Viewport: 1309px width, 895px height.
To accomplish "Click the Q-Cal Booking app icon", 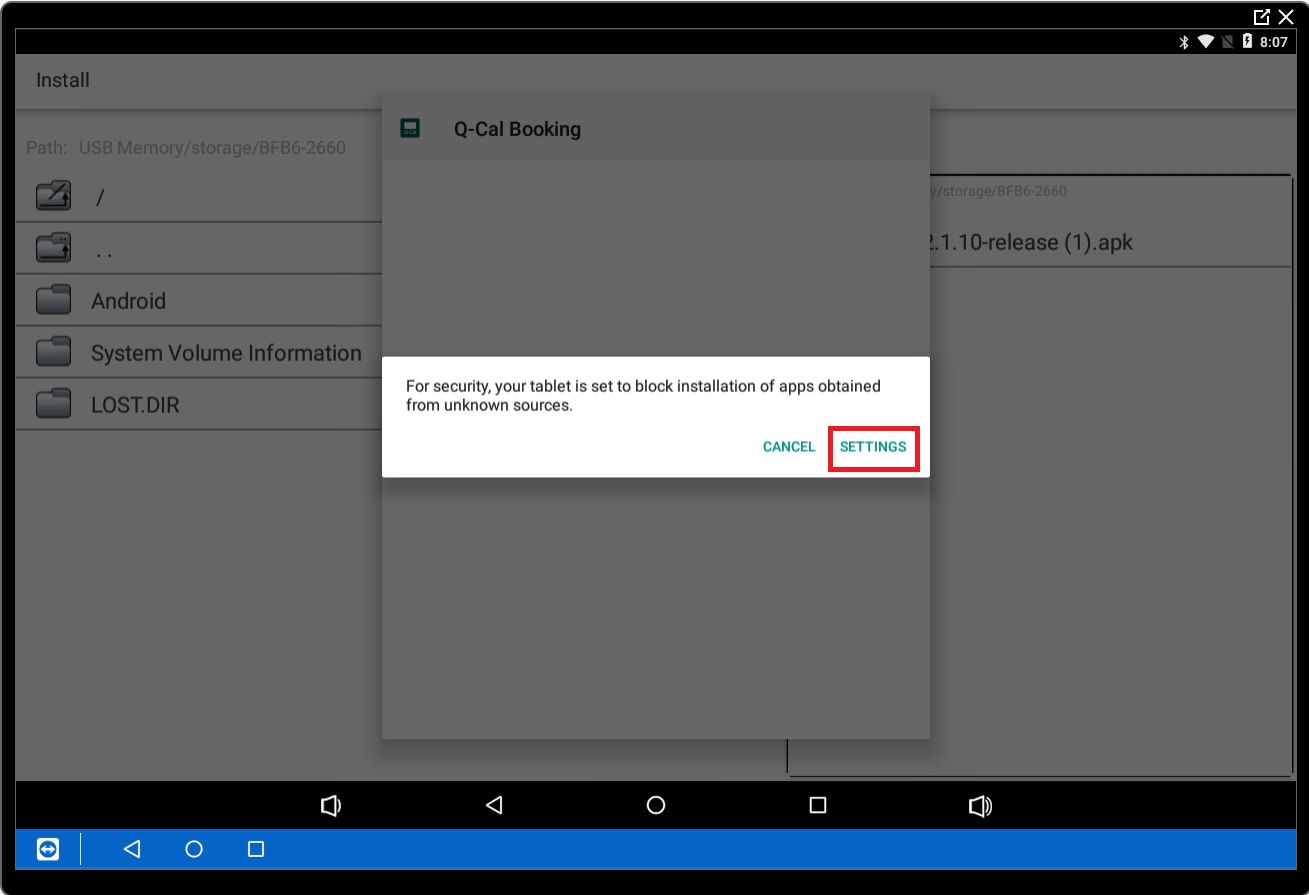I will pos(410,128).
